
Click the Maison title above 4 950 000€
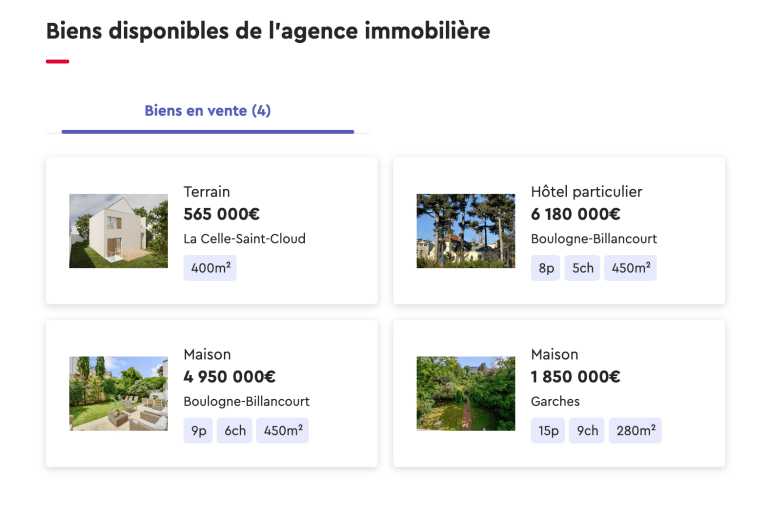(x=207, y=354)
